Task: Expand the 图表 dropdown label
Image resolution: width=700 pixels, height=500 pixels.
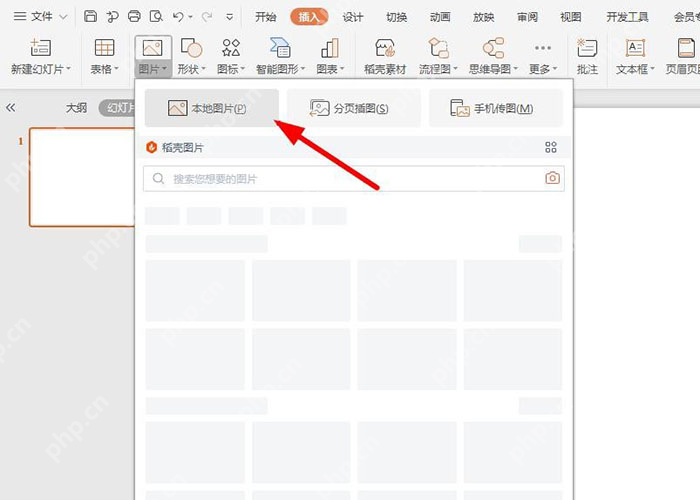Action: point(330,69)
